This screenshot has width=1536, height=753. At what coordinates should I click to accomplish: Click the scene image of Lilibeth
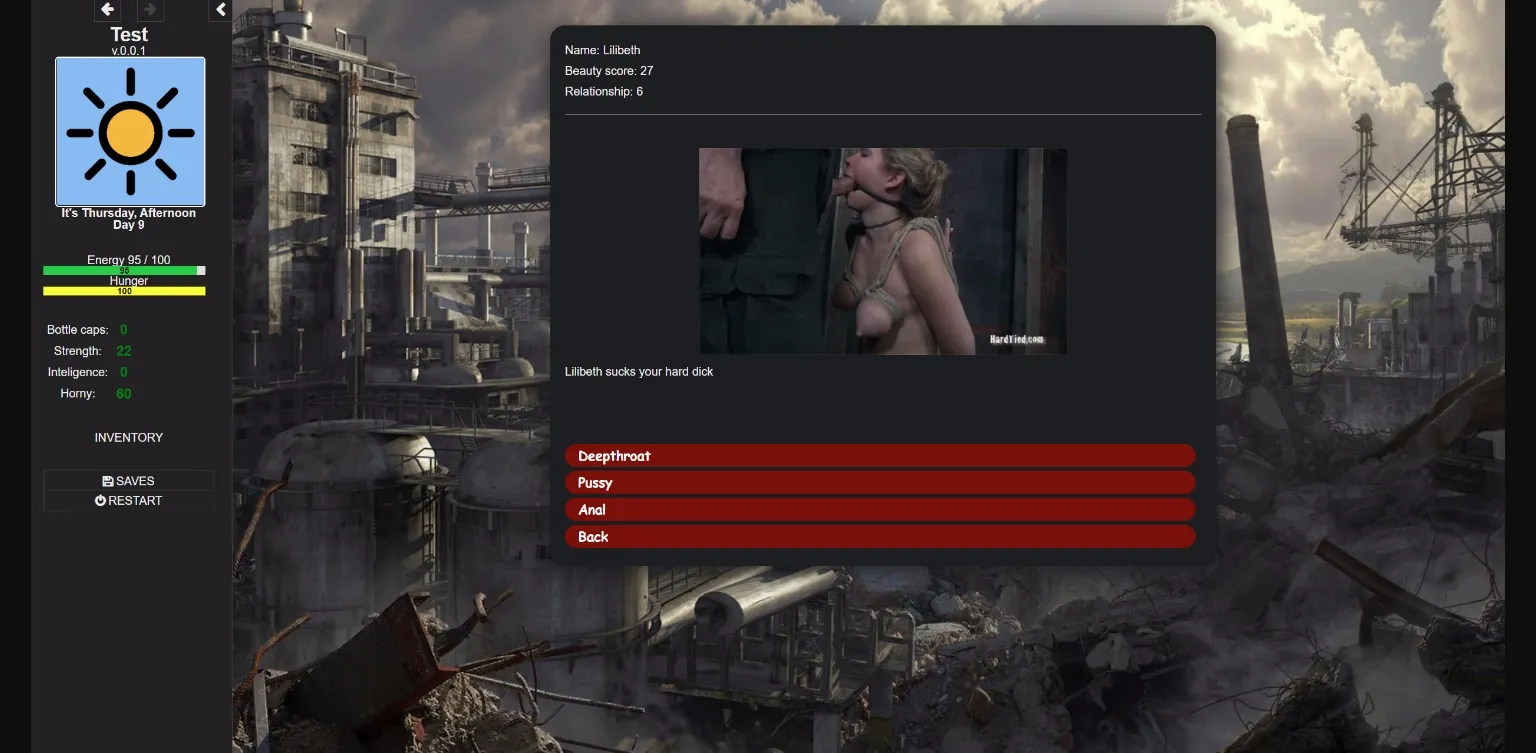(x=883, y=251)
